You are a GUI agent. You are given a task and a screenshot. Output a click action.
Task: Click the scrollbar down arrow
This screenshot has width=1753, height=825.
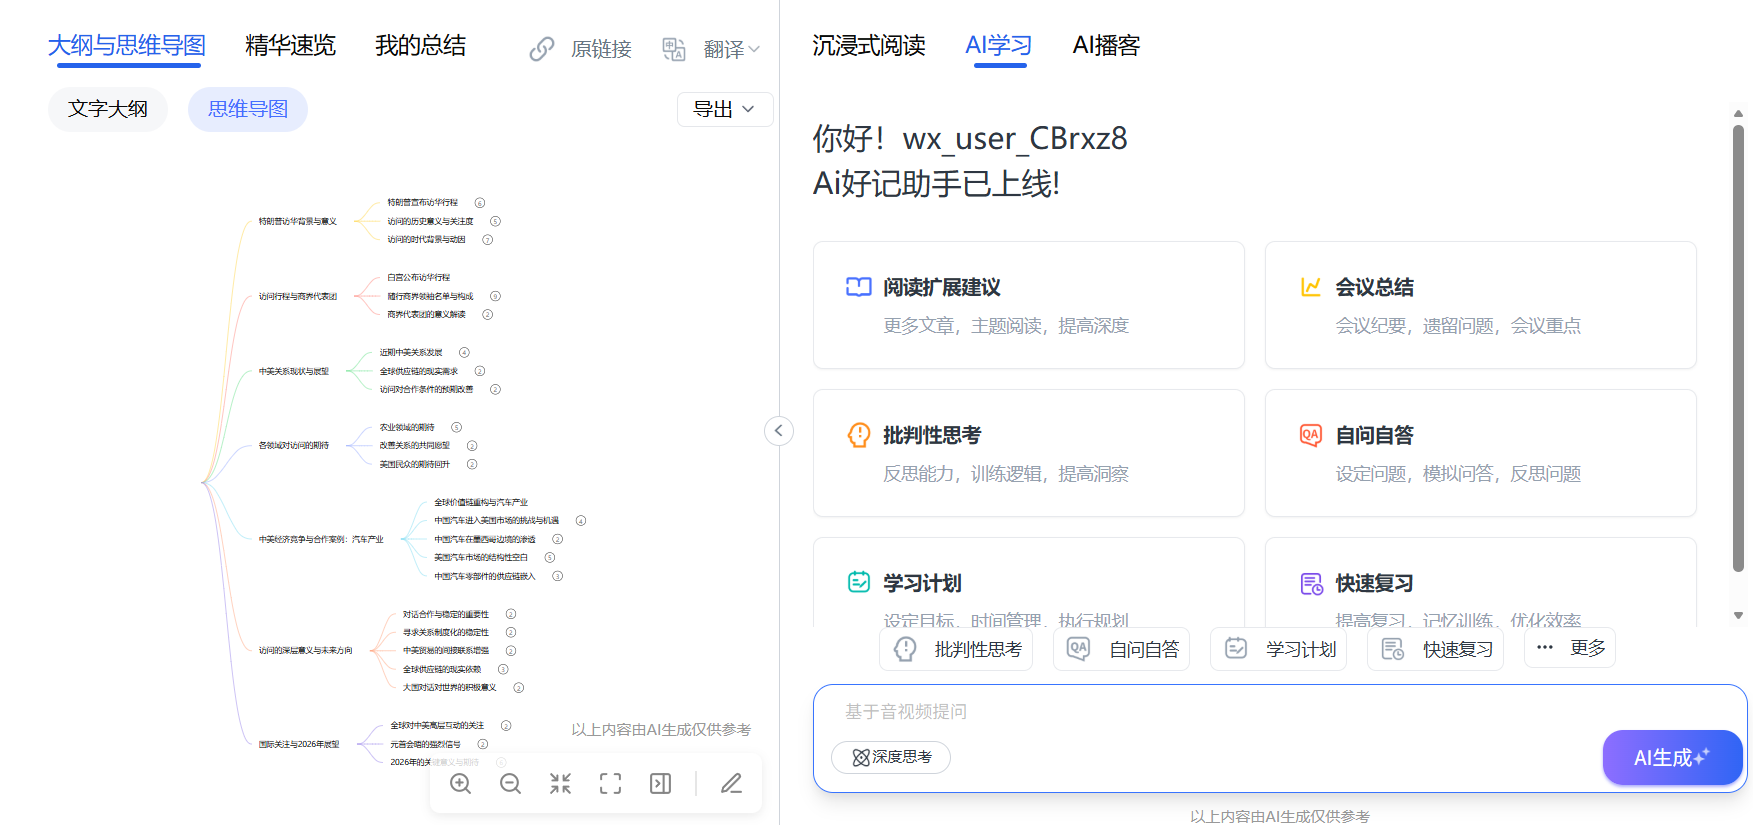1738,615
